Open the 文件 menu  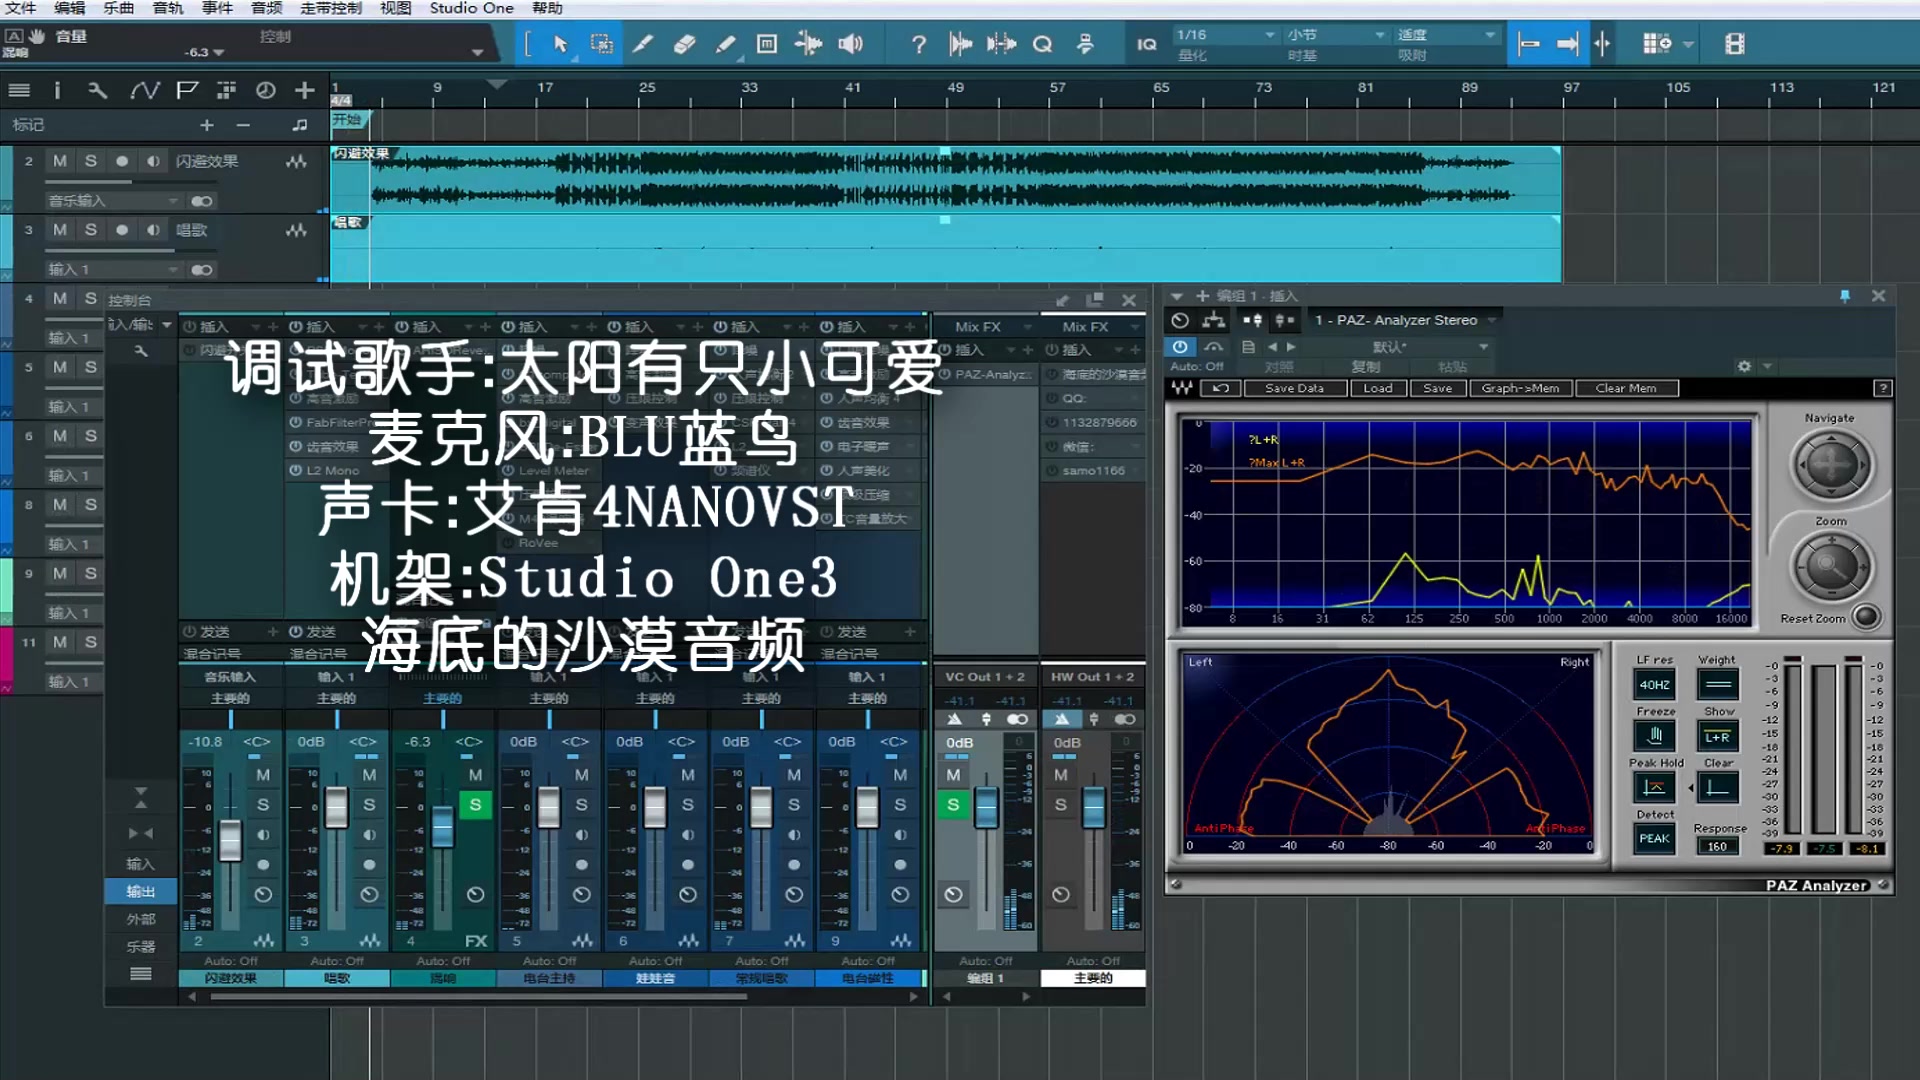(x=20, y=8)
